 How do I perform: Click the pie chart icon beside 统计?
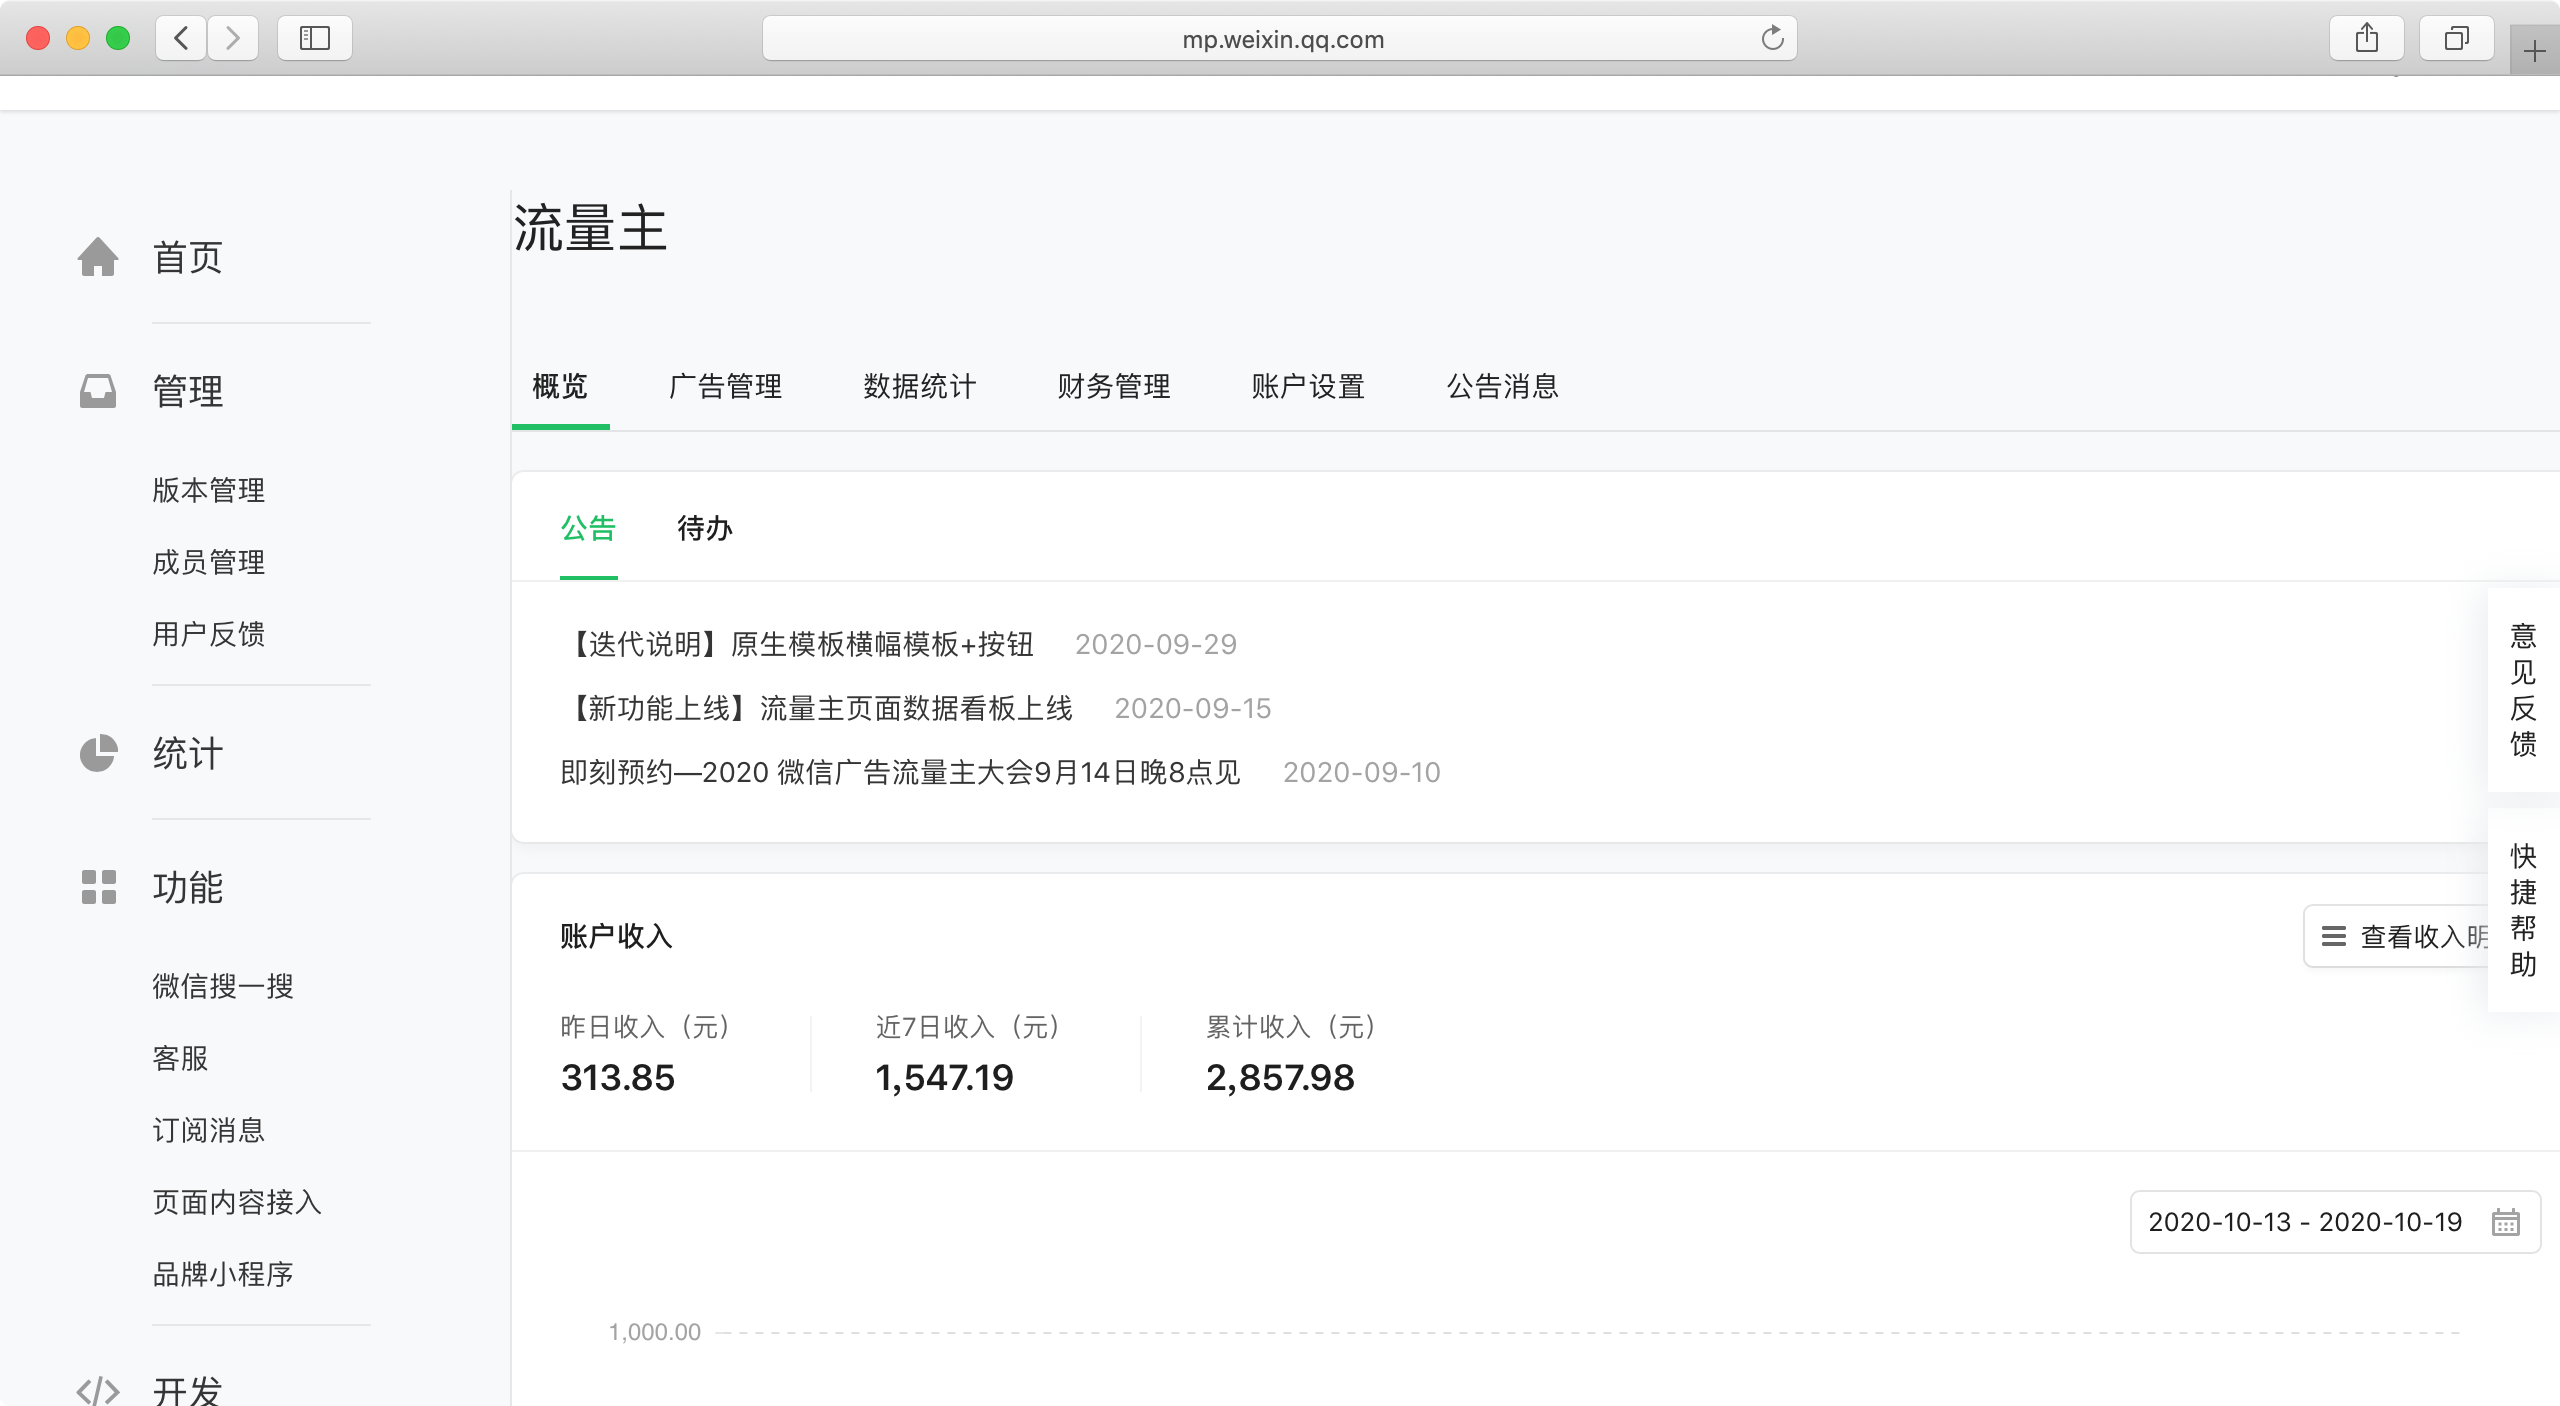(x=98, y=753)
